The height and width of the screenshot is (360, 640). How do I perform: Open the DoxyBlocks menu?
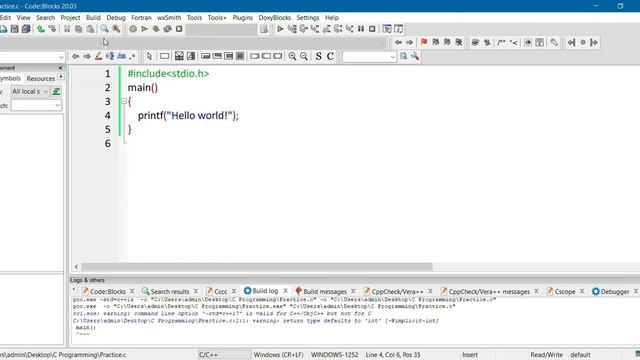275,18
